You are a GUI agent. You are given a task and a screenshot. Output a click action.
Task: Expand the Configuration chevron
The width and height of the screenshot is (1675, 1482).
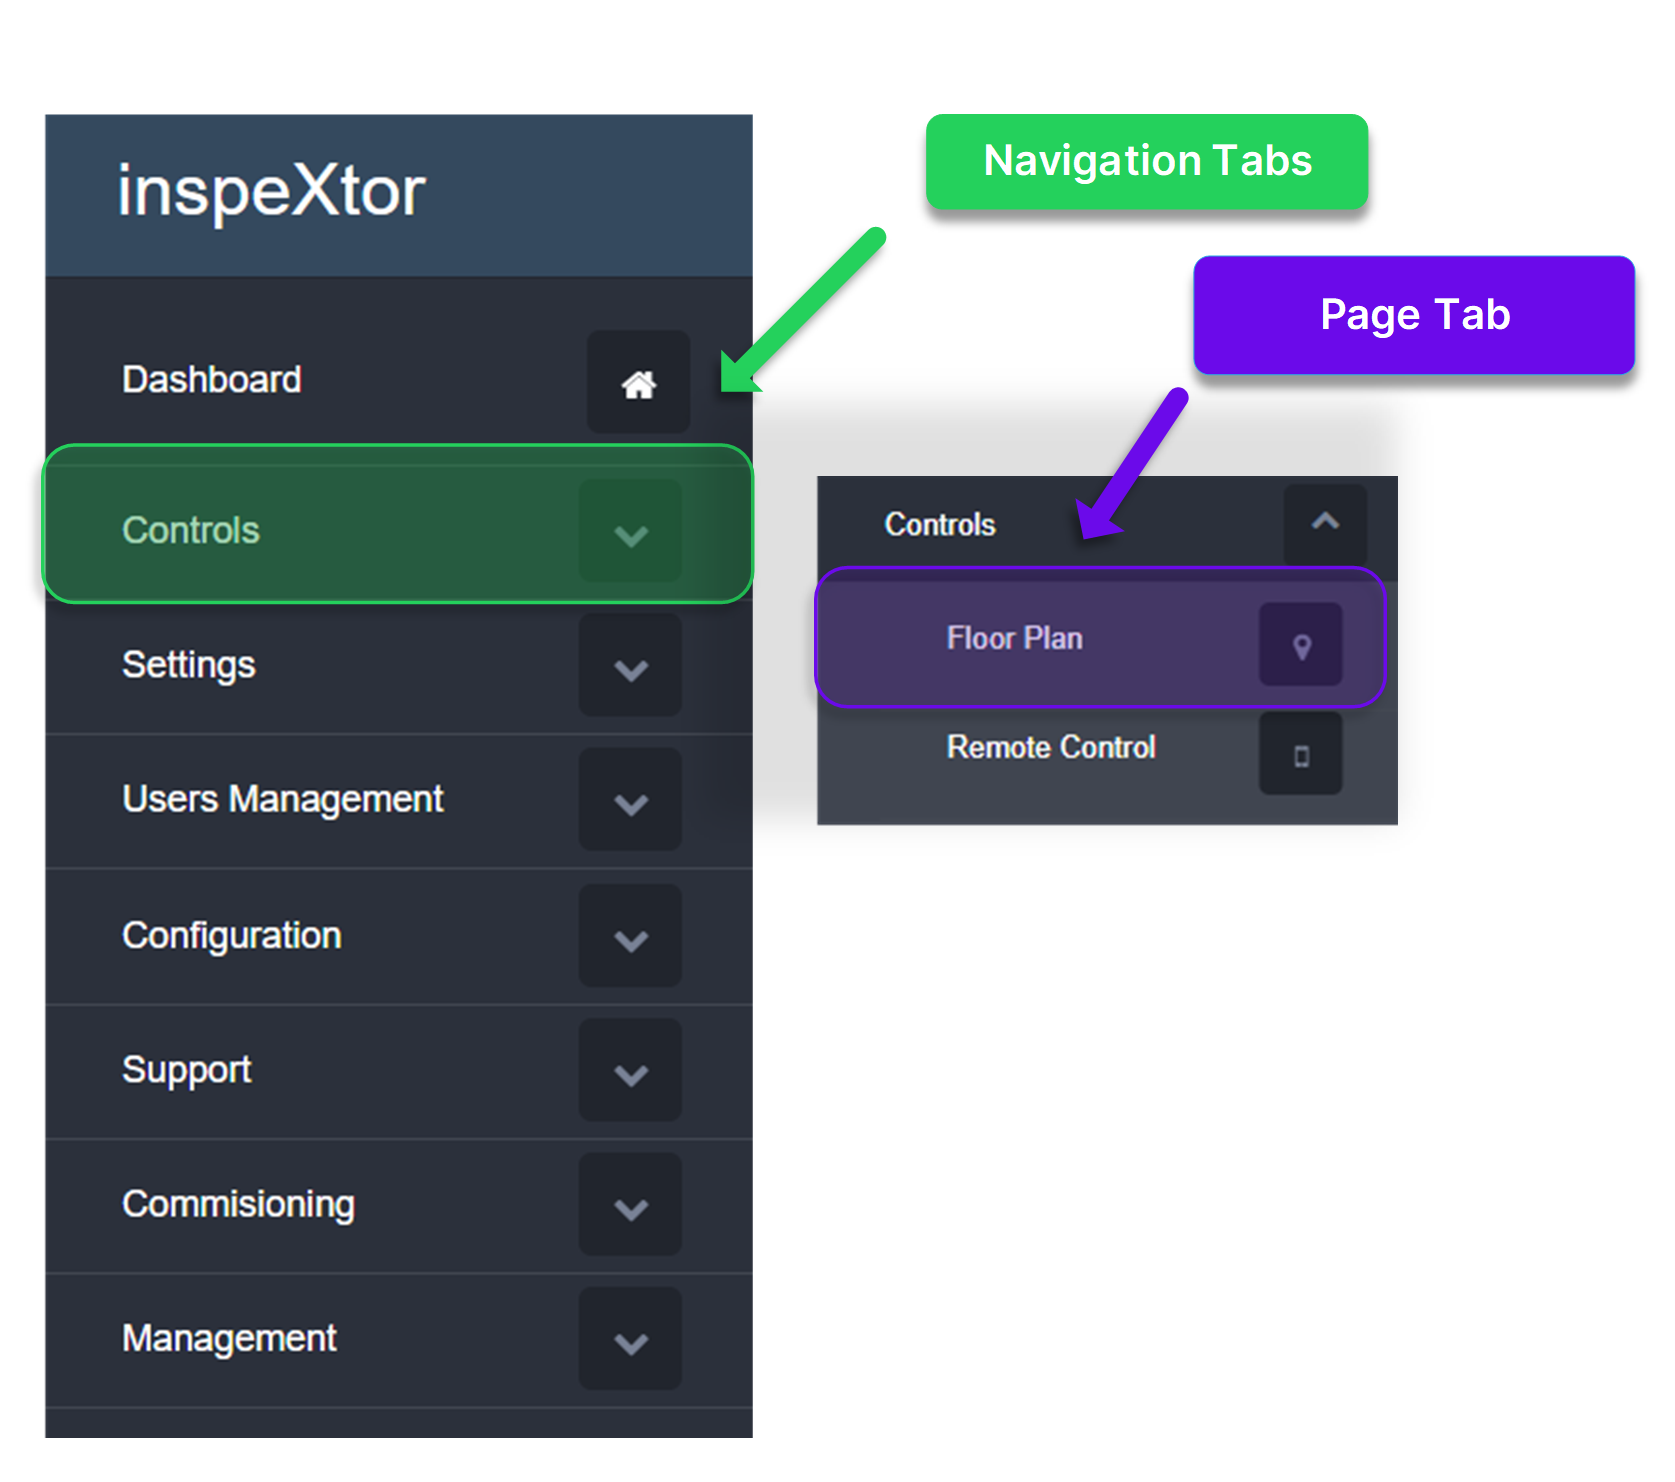pyautogui.click(x=630, y=937)
